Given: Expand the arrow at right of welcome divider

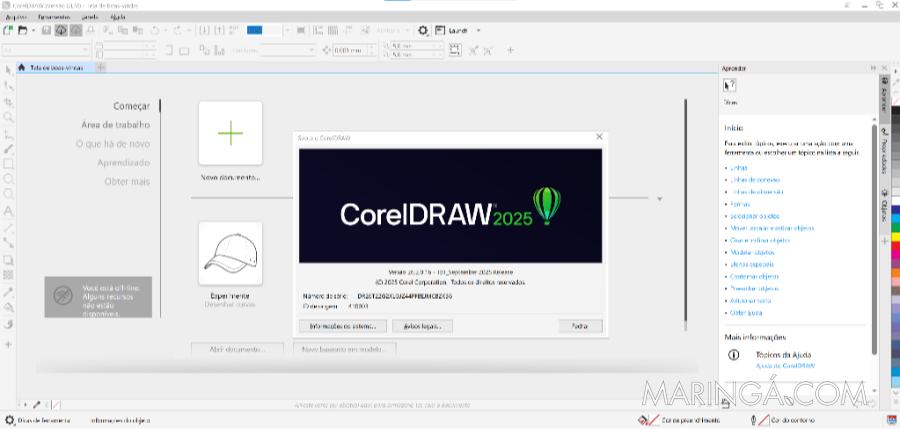Looking at the screenshot, I should (660, 199).
